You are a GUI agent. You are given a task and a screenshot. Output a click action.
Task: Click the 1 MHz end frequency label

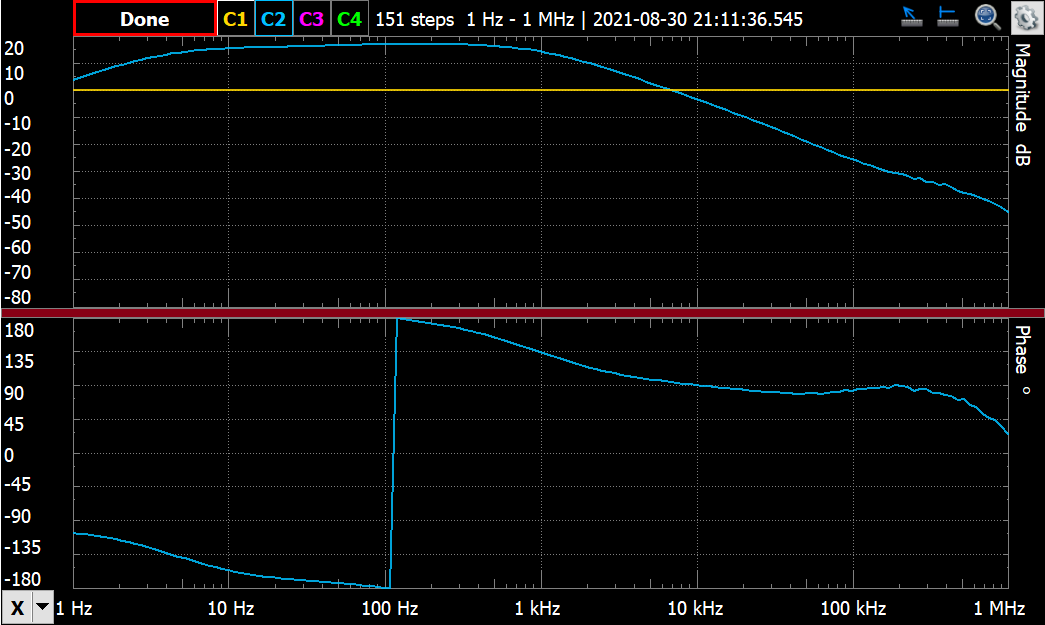(999, 608)
